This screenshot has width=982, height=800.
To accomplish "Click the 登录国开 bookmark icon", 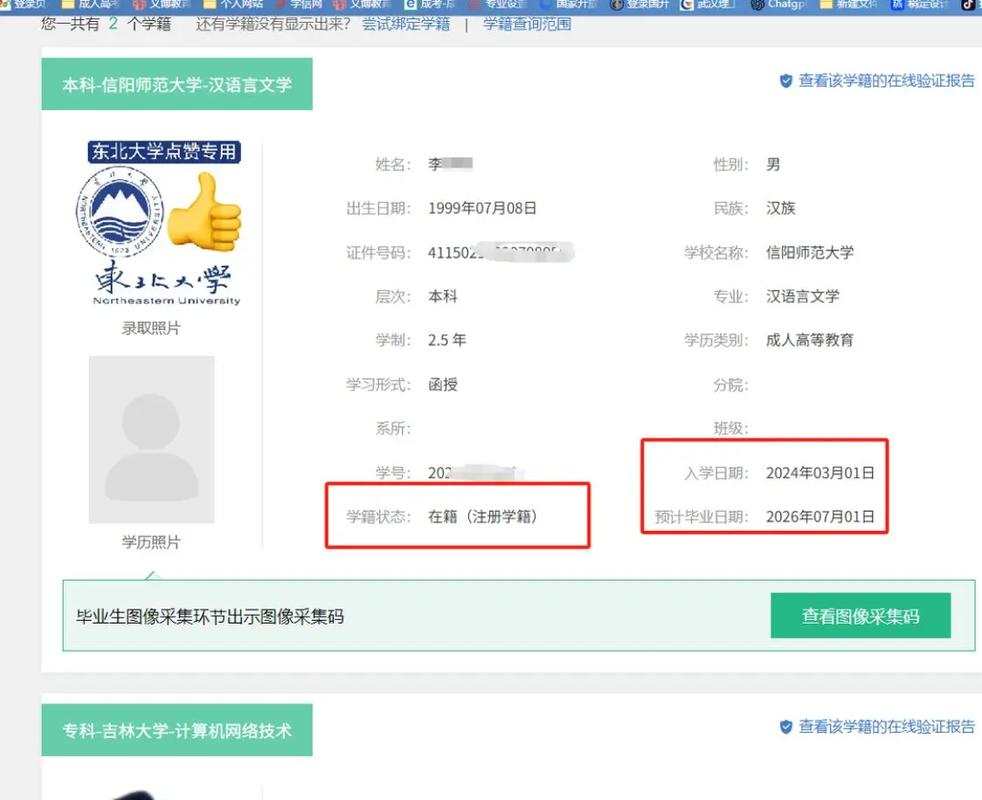I will [617, 5].
